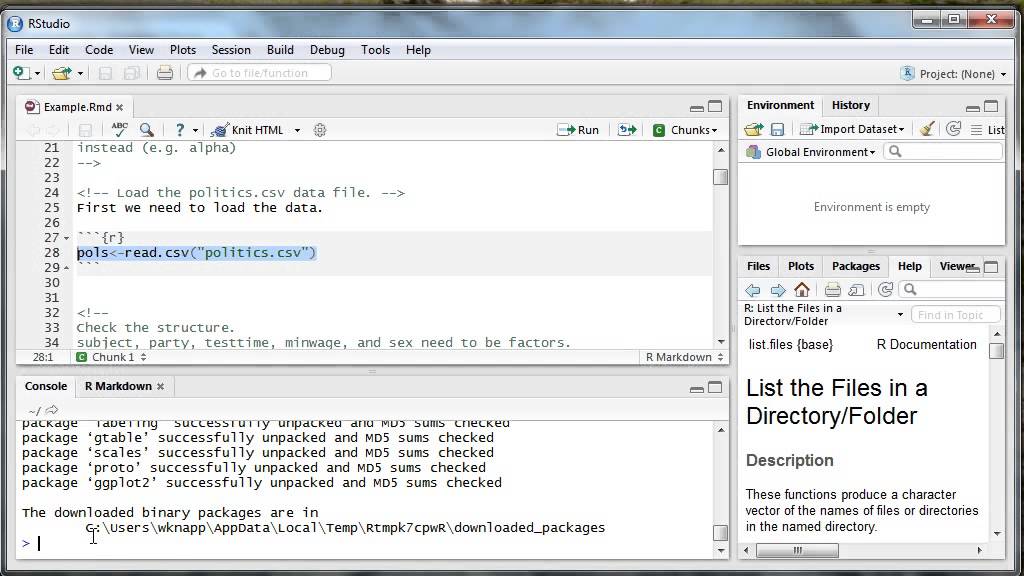1024x576 pixels.
Task: Focus the Go to file/function field
Action: tap(259, 72)
